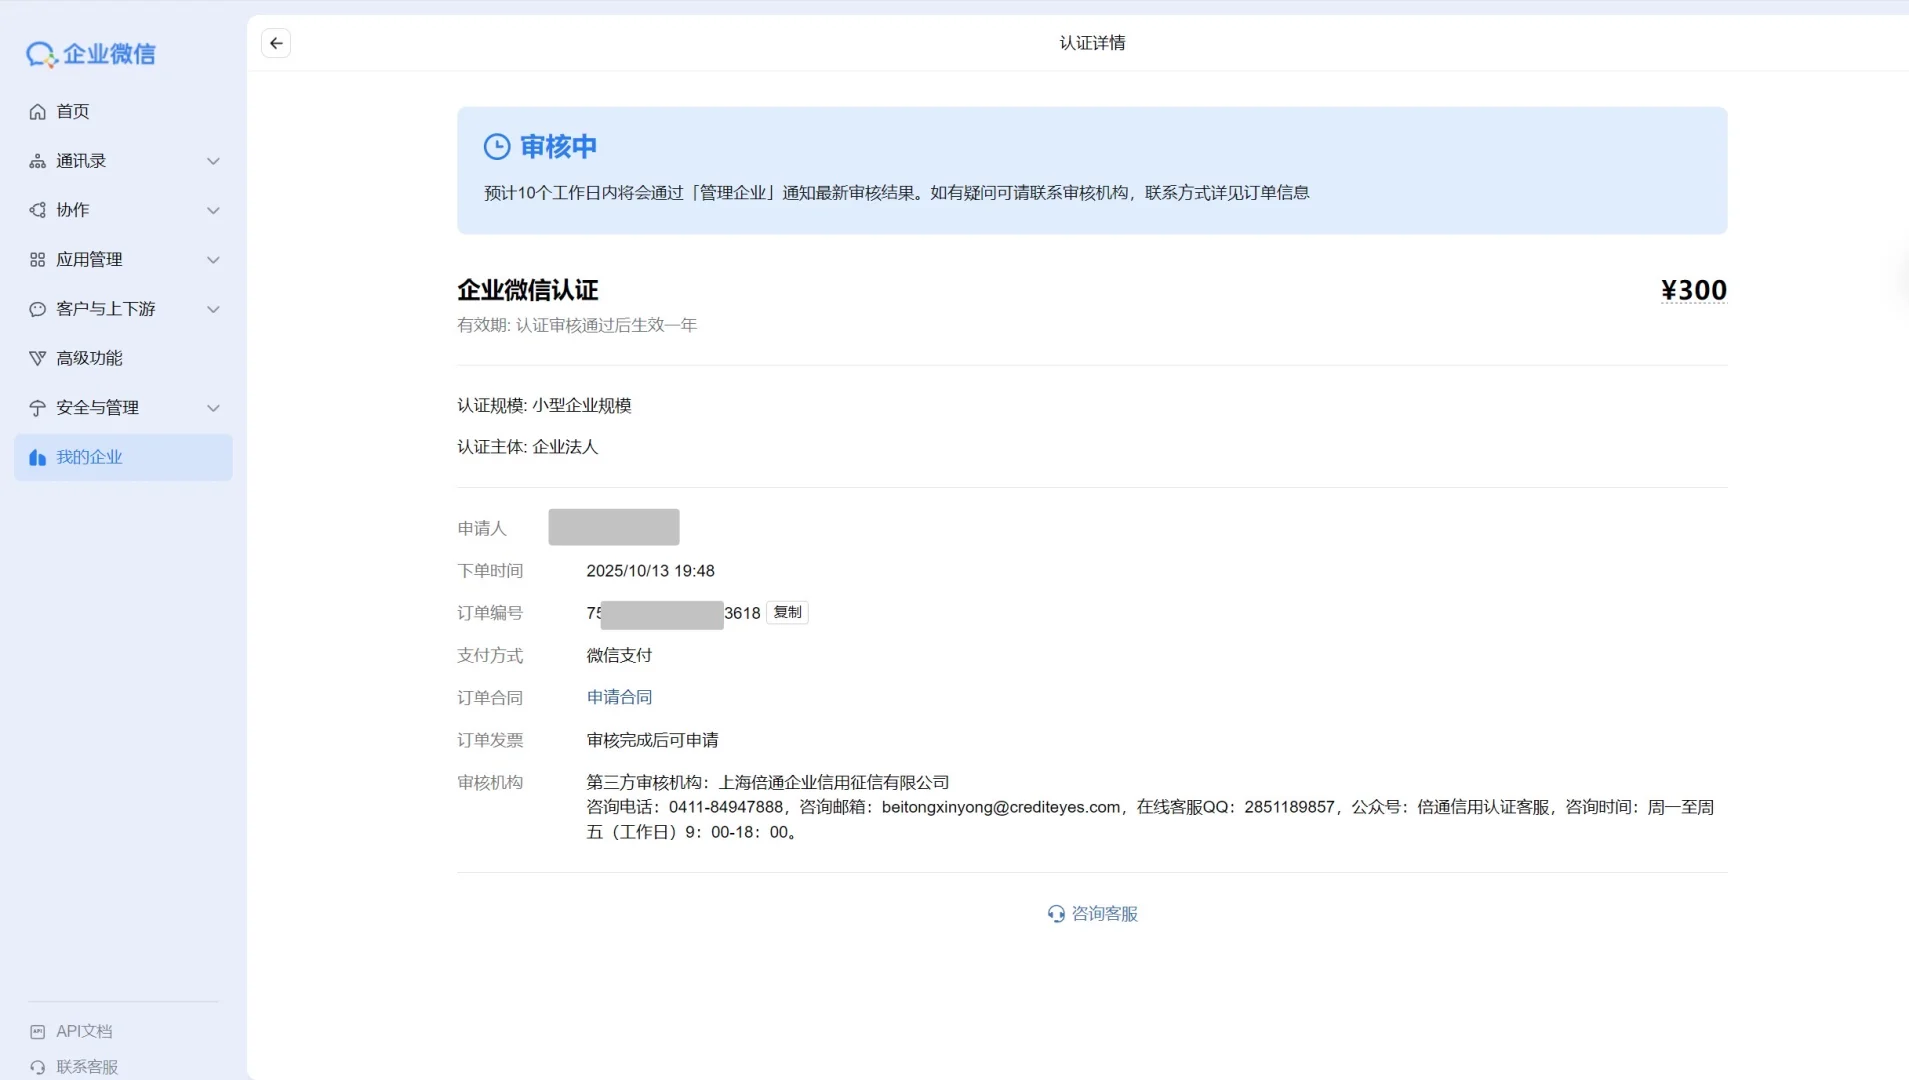
Task: Click the 有效期 validity description
Action: pos(577,326)
